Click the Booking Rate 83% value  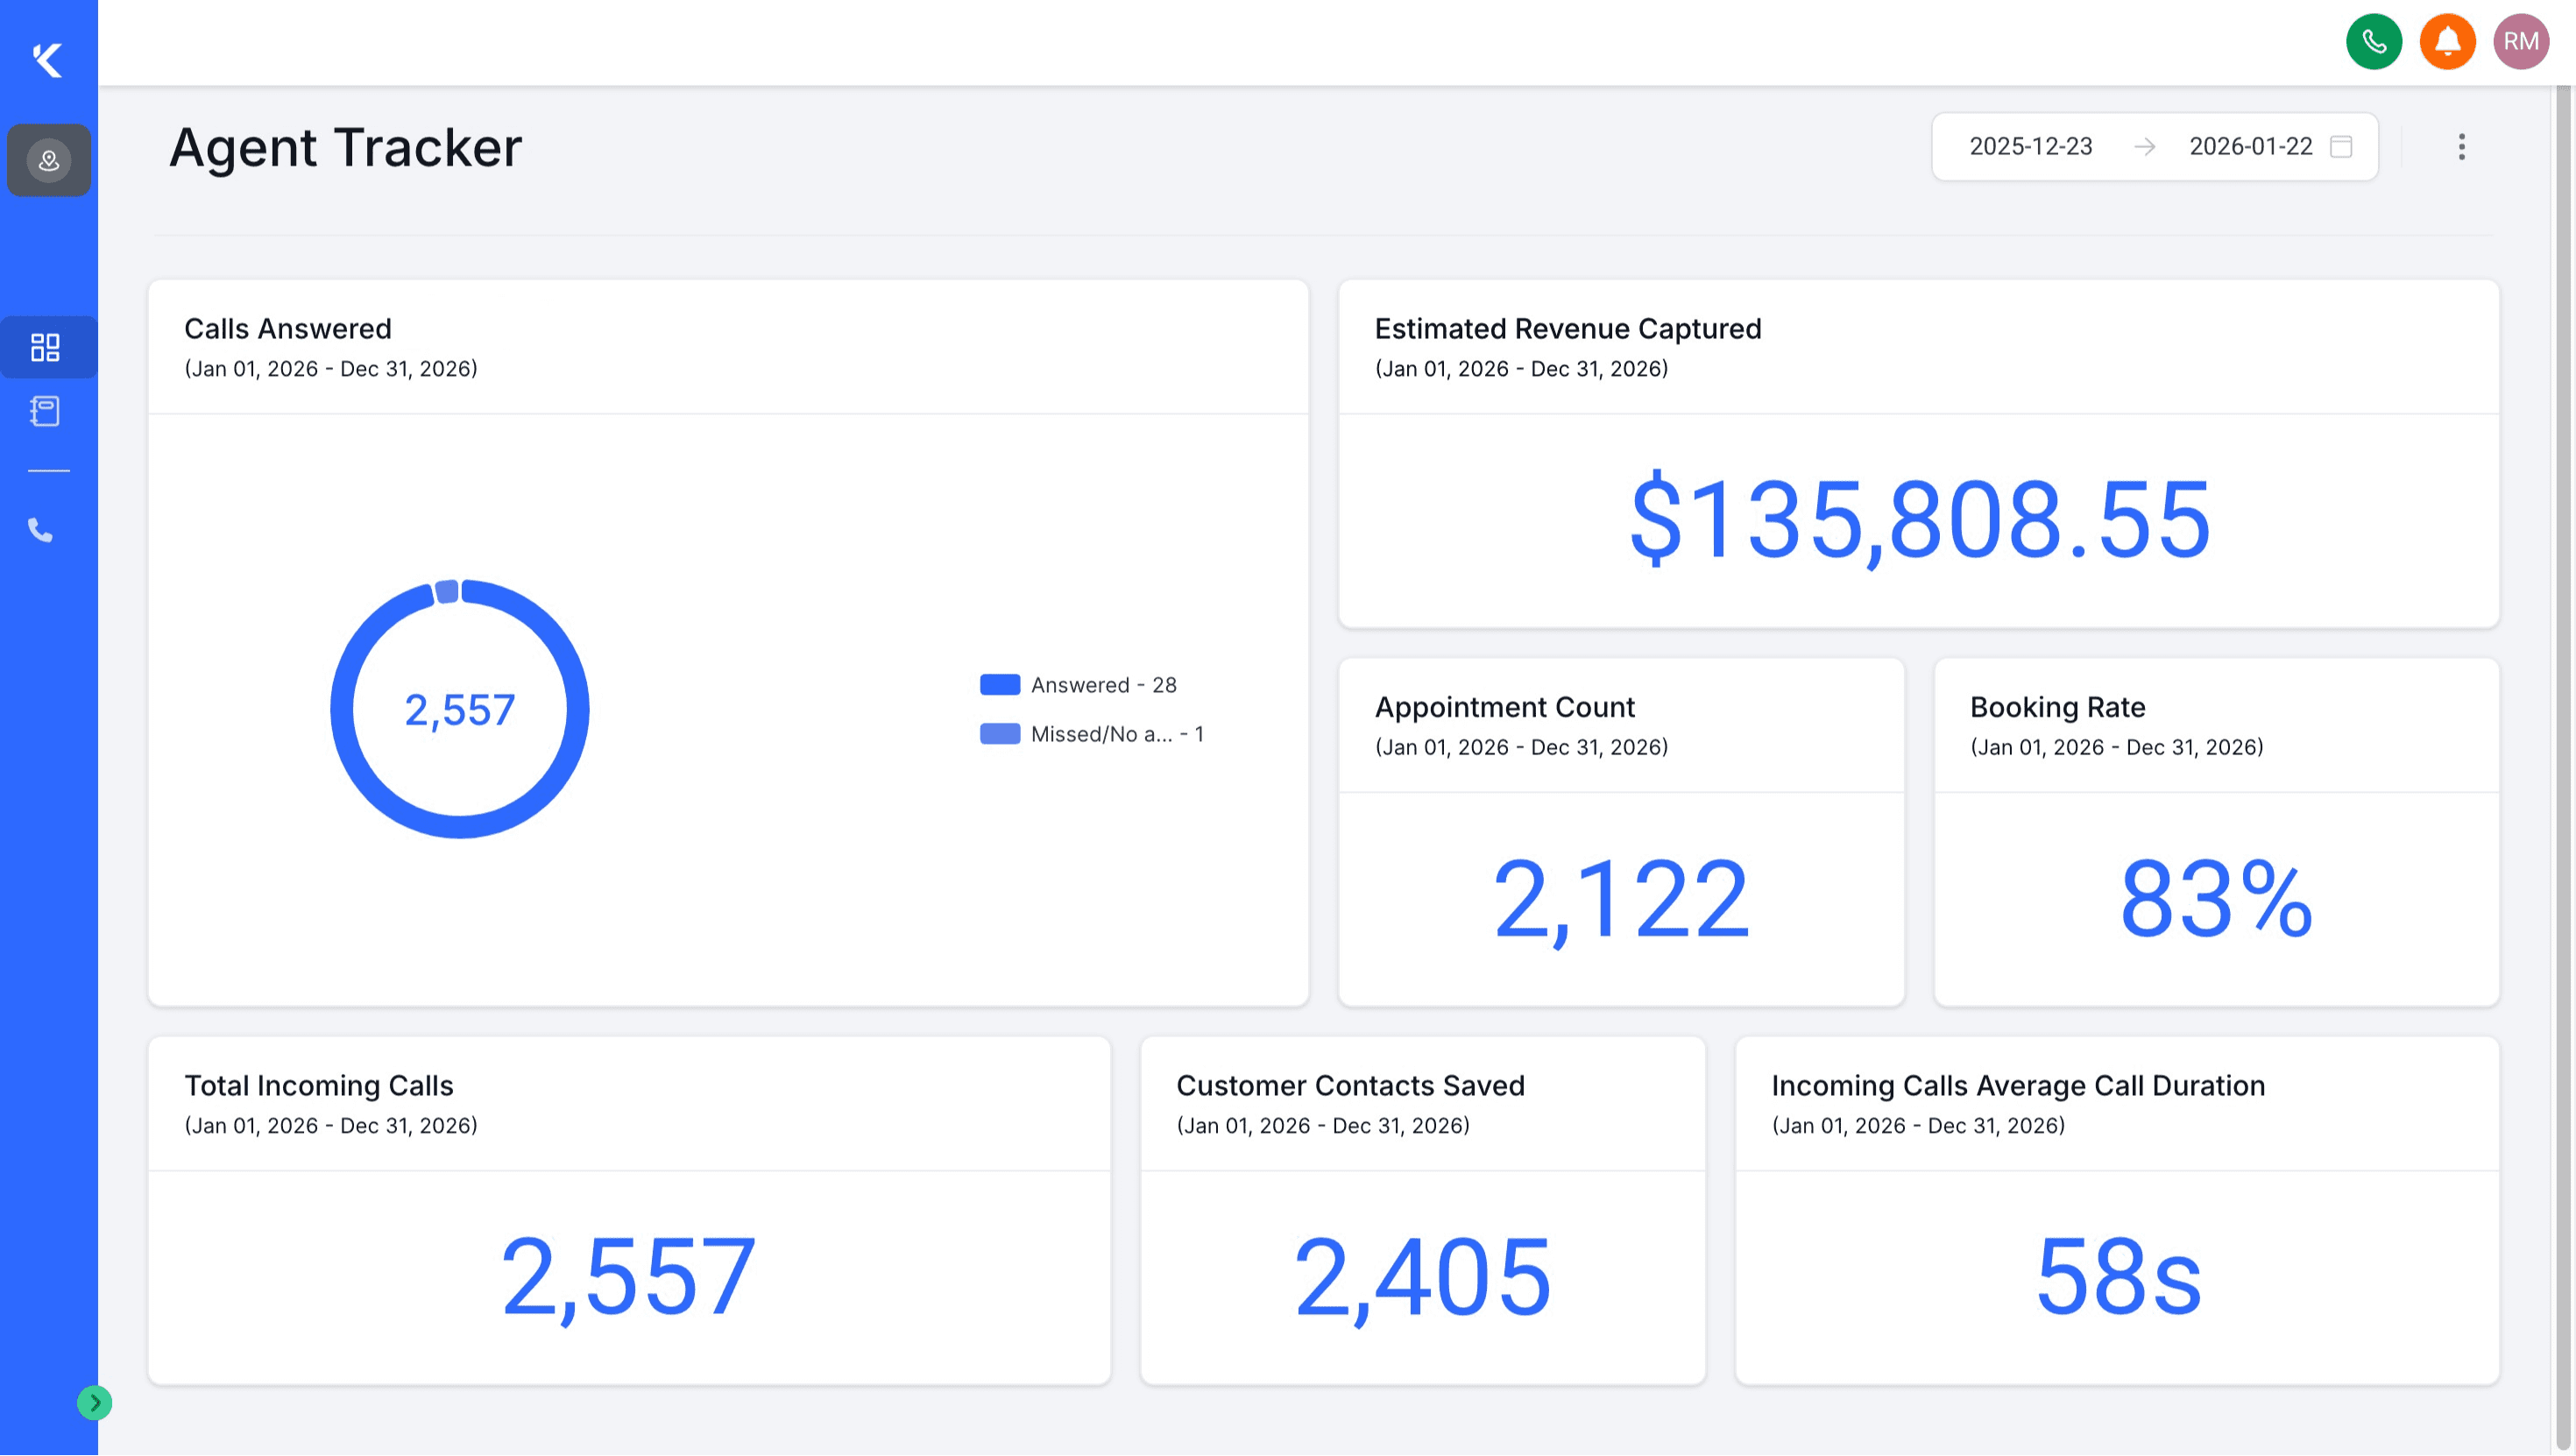(x=2215, y=900)
